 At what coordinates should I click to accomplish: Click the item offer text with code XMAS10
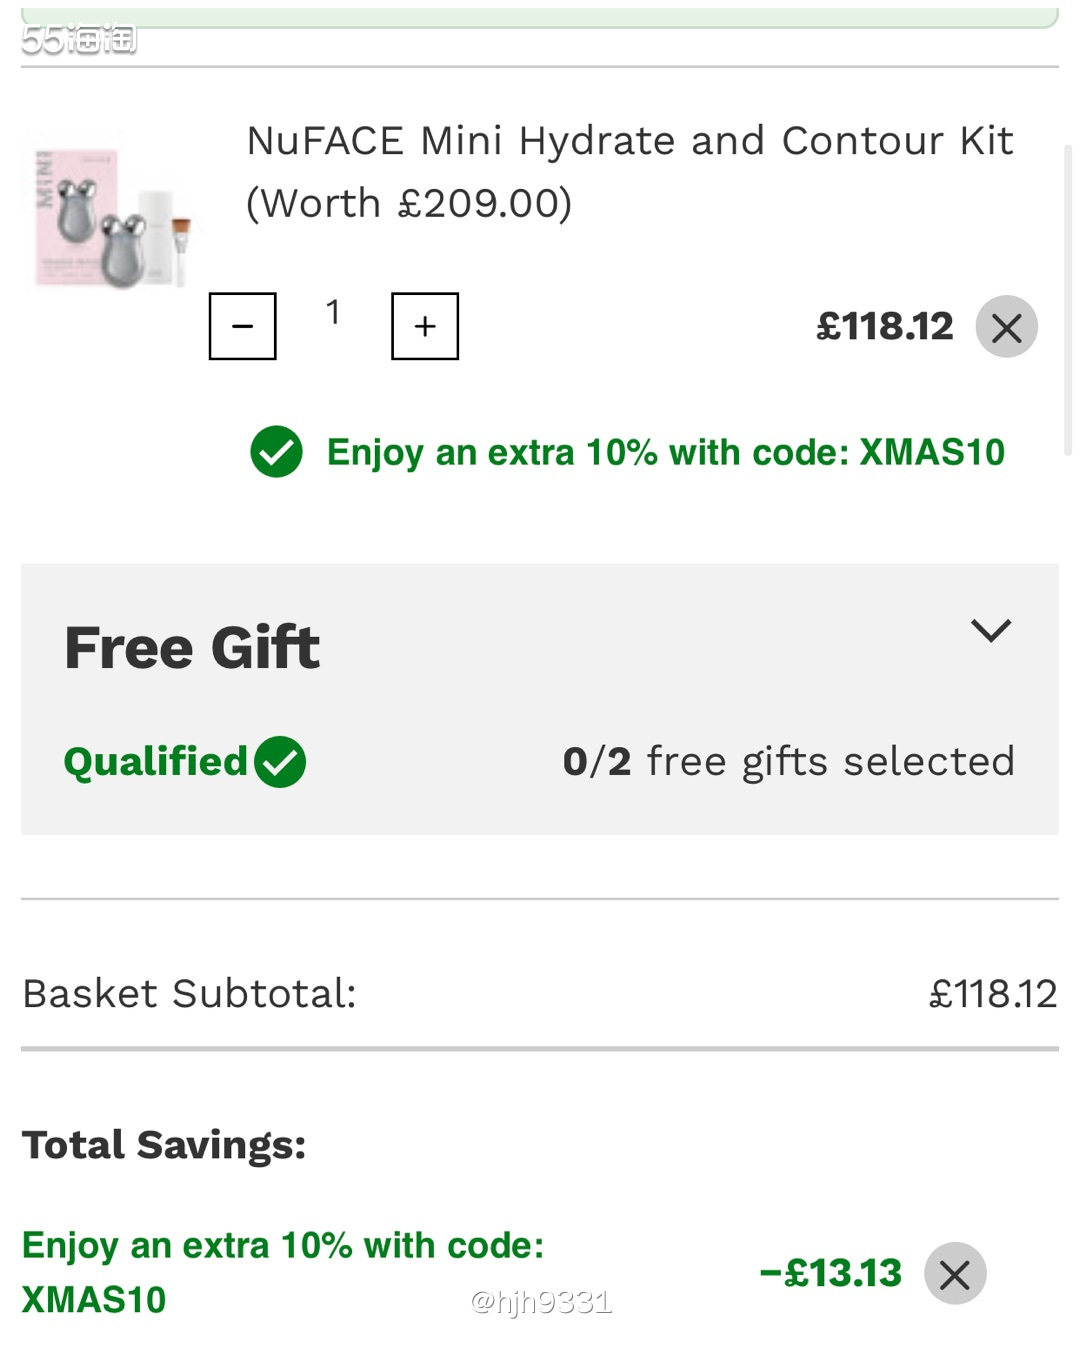pos(665,452)
